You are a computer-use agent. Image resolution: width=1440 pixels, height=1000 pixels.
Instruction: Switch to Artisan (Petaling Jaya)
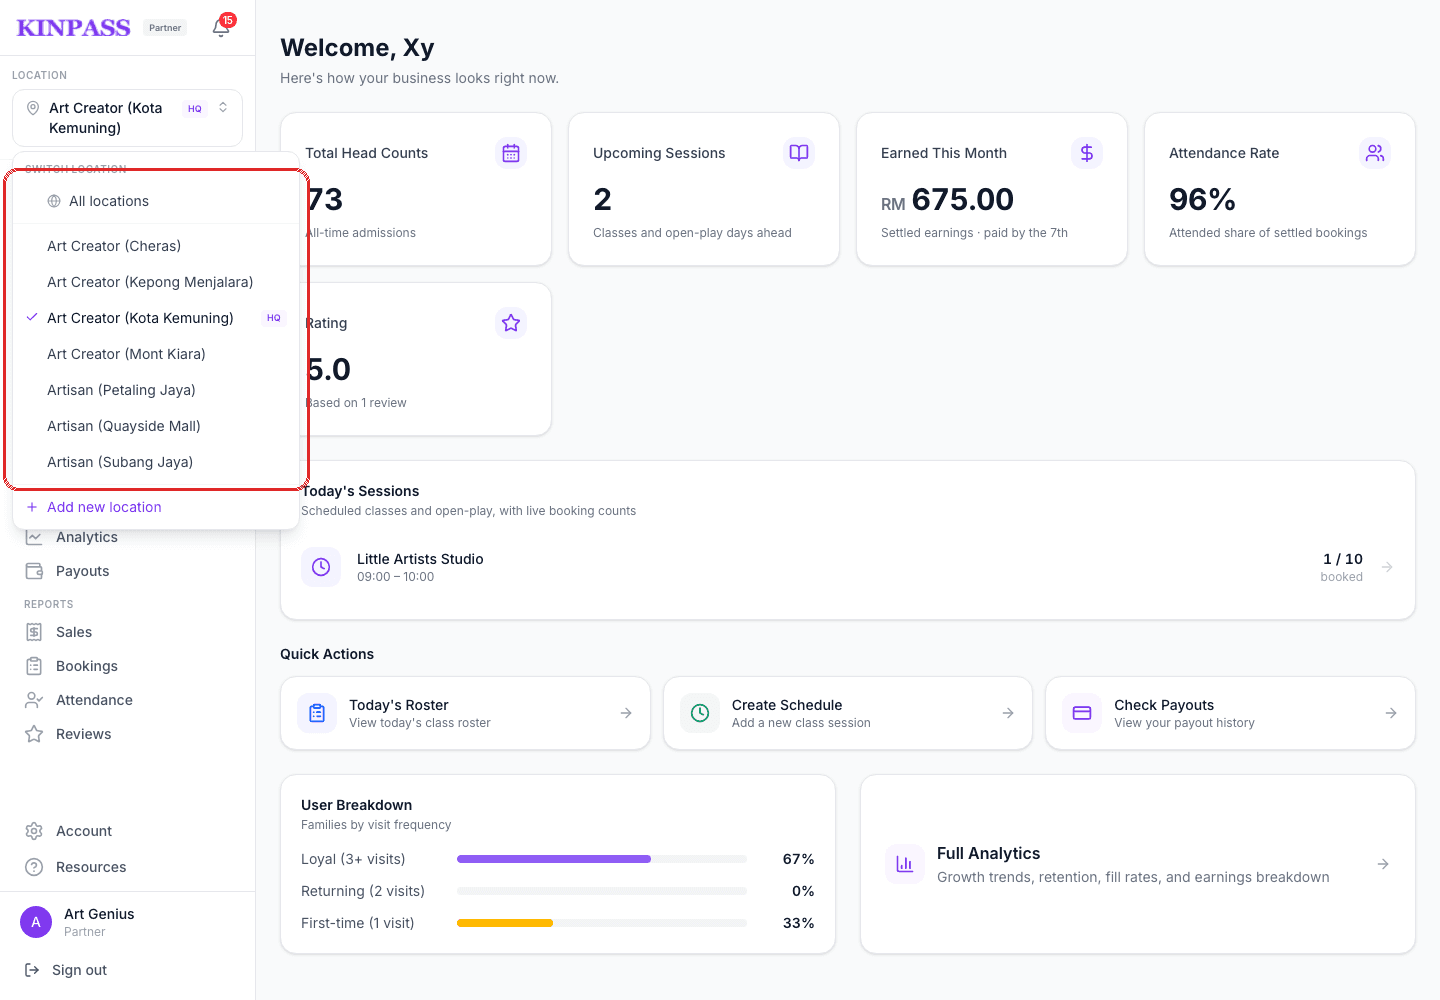pyautogui.click(x=156, y=390)
